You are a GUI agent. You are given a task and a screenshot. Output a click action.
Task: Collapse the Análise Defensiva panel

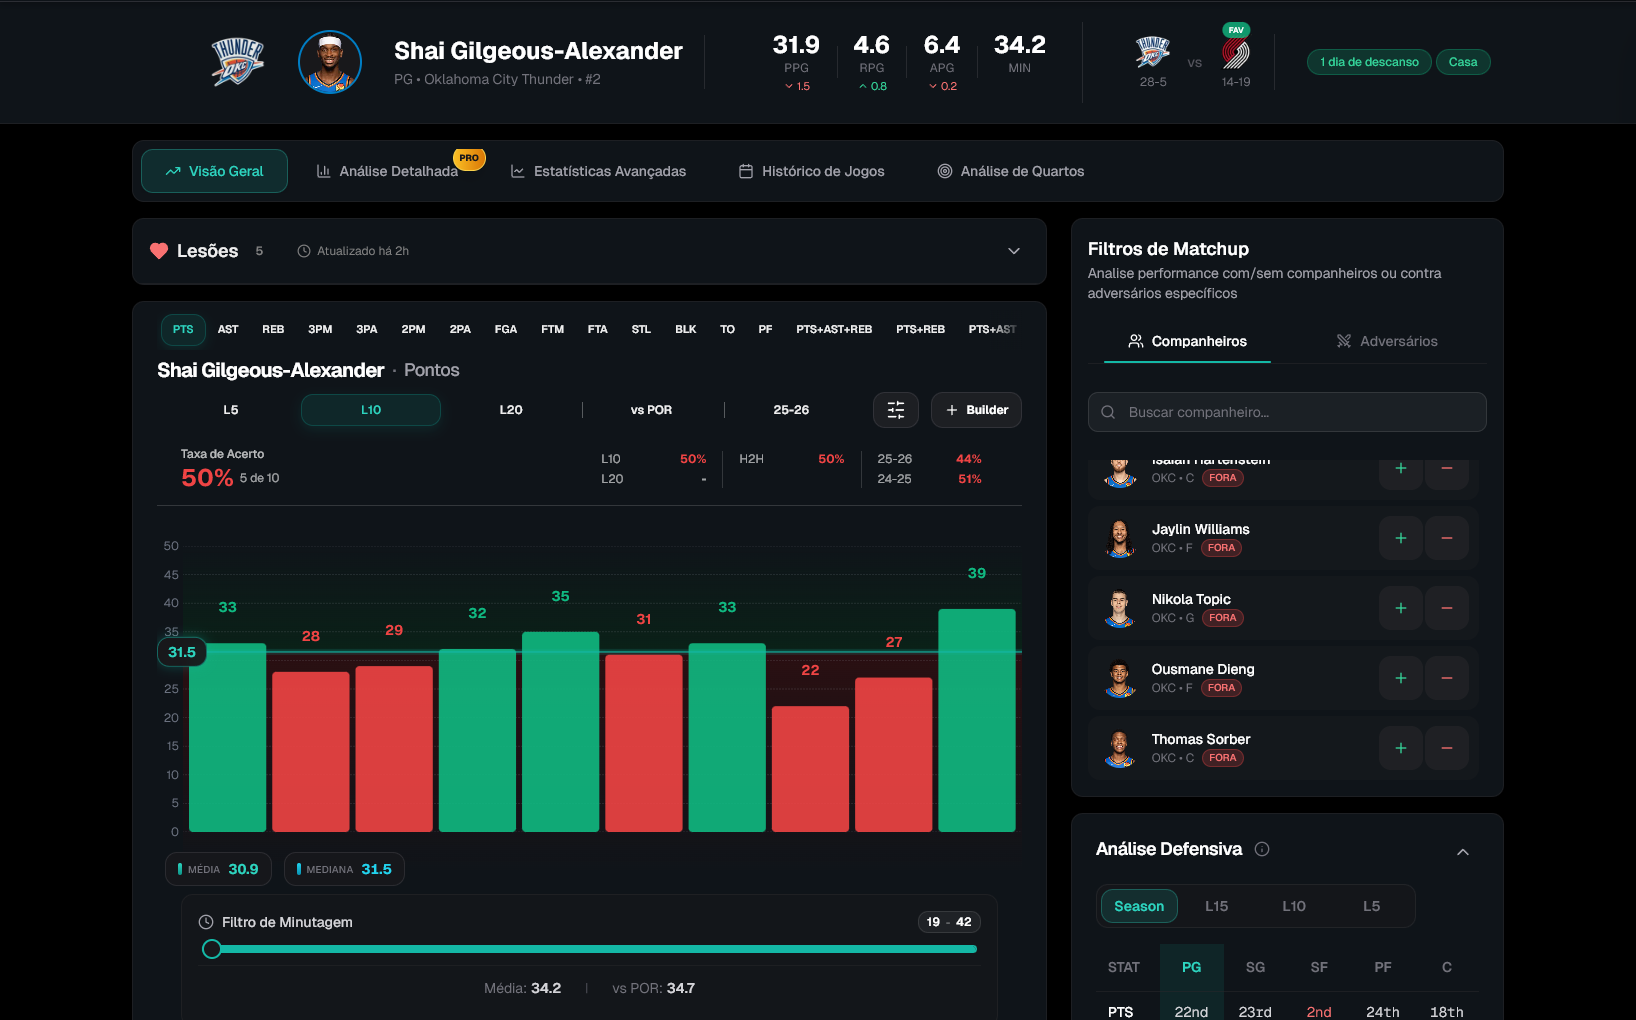[1462, 852]
